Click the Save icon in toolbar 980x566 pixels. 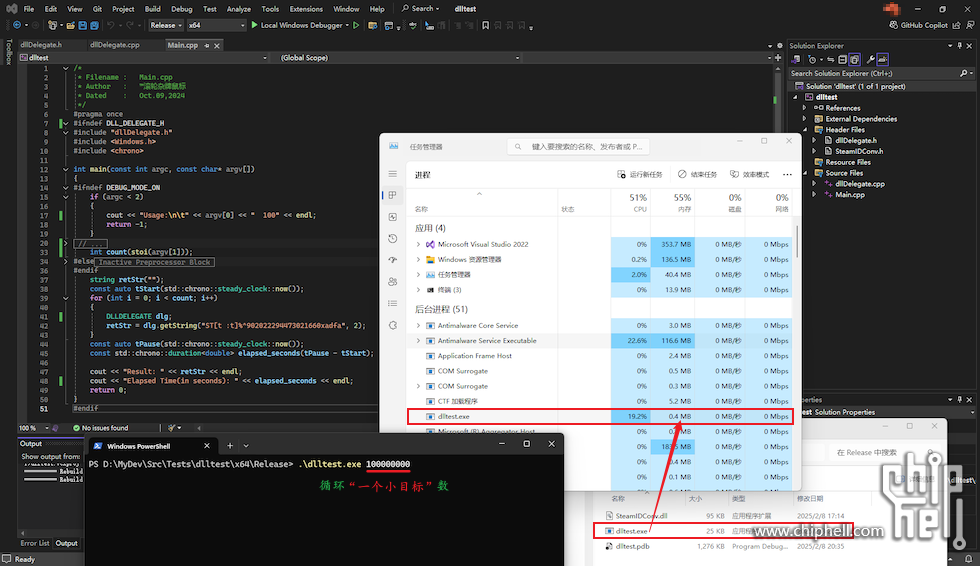(x=83, y=26)
